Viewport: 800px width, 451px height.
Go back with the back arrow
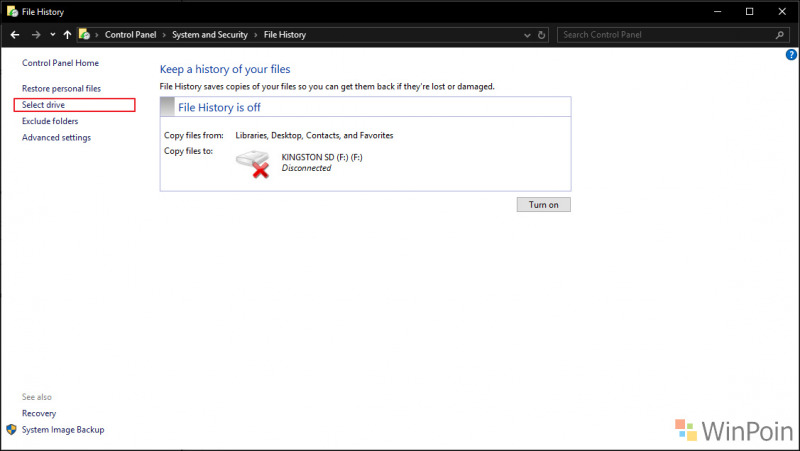click(15, 35)
